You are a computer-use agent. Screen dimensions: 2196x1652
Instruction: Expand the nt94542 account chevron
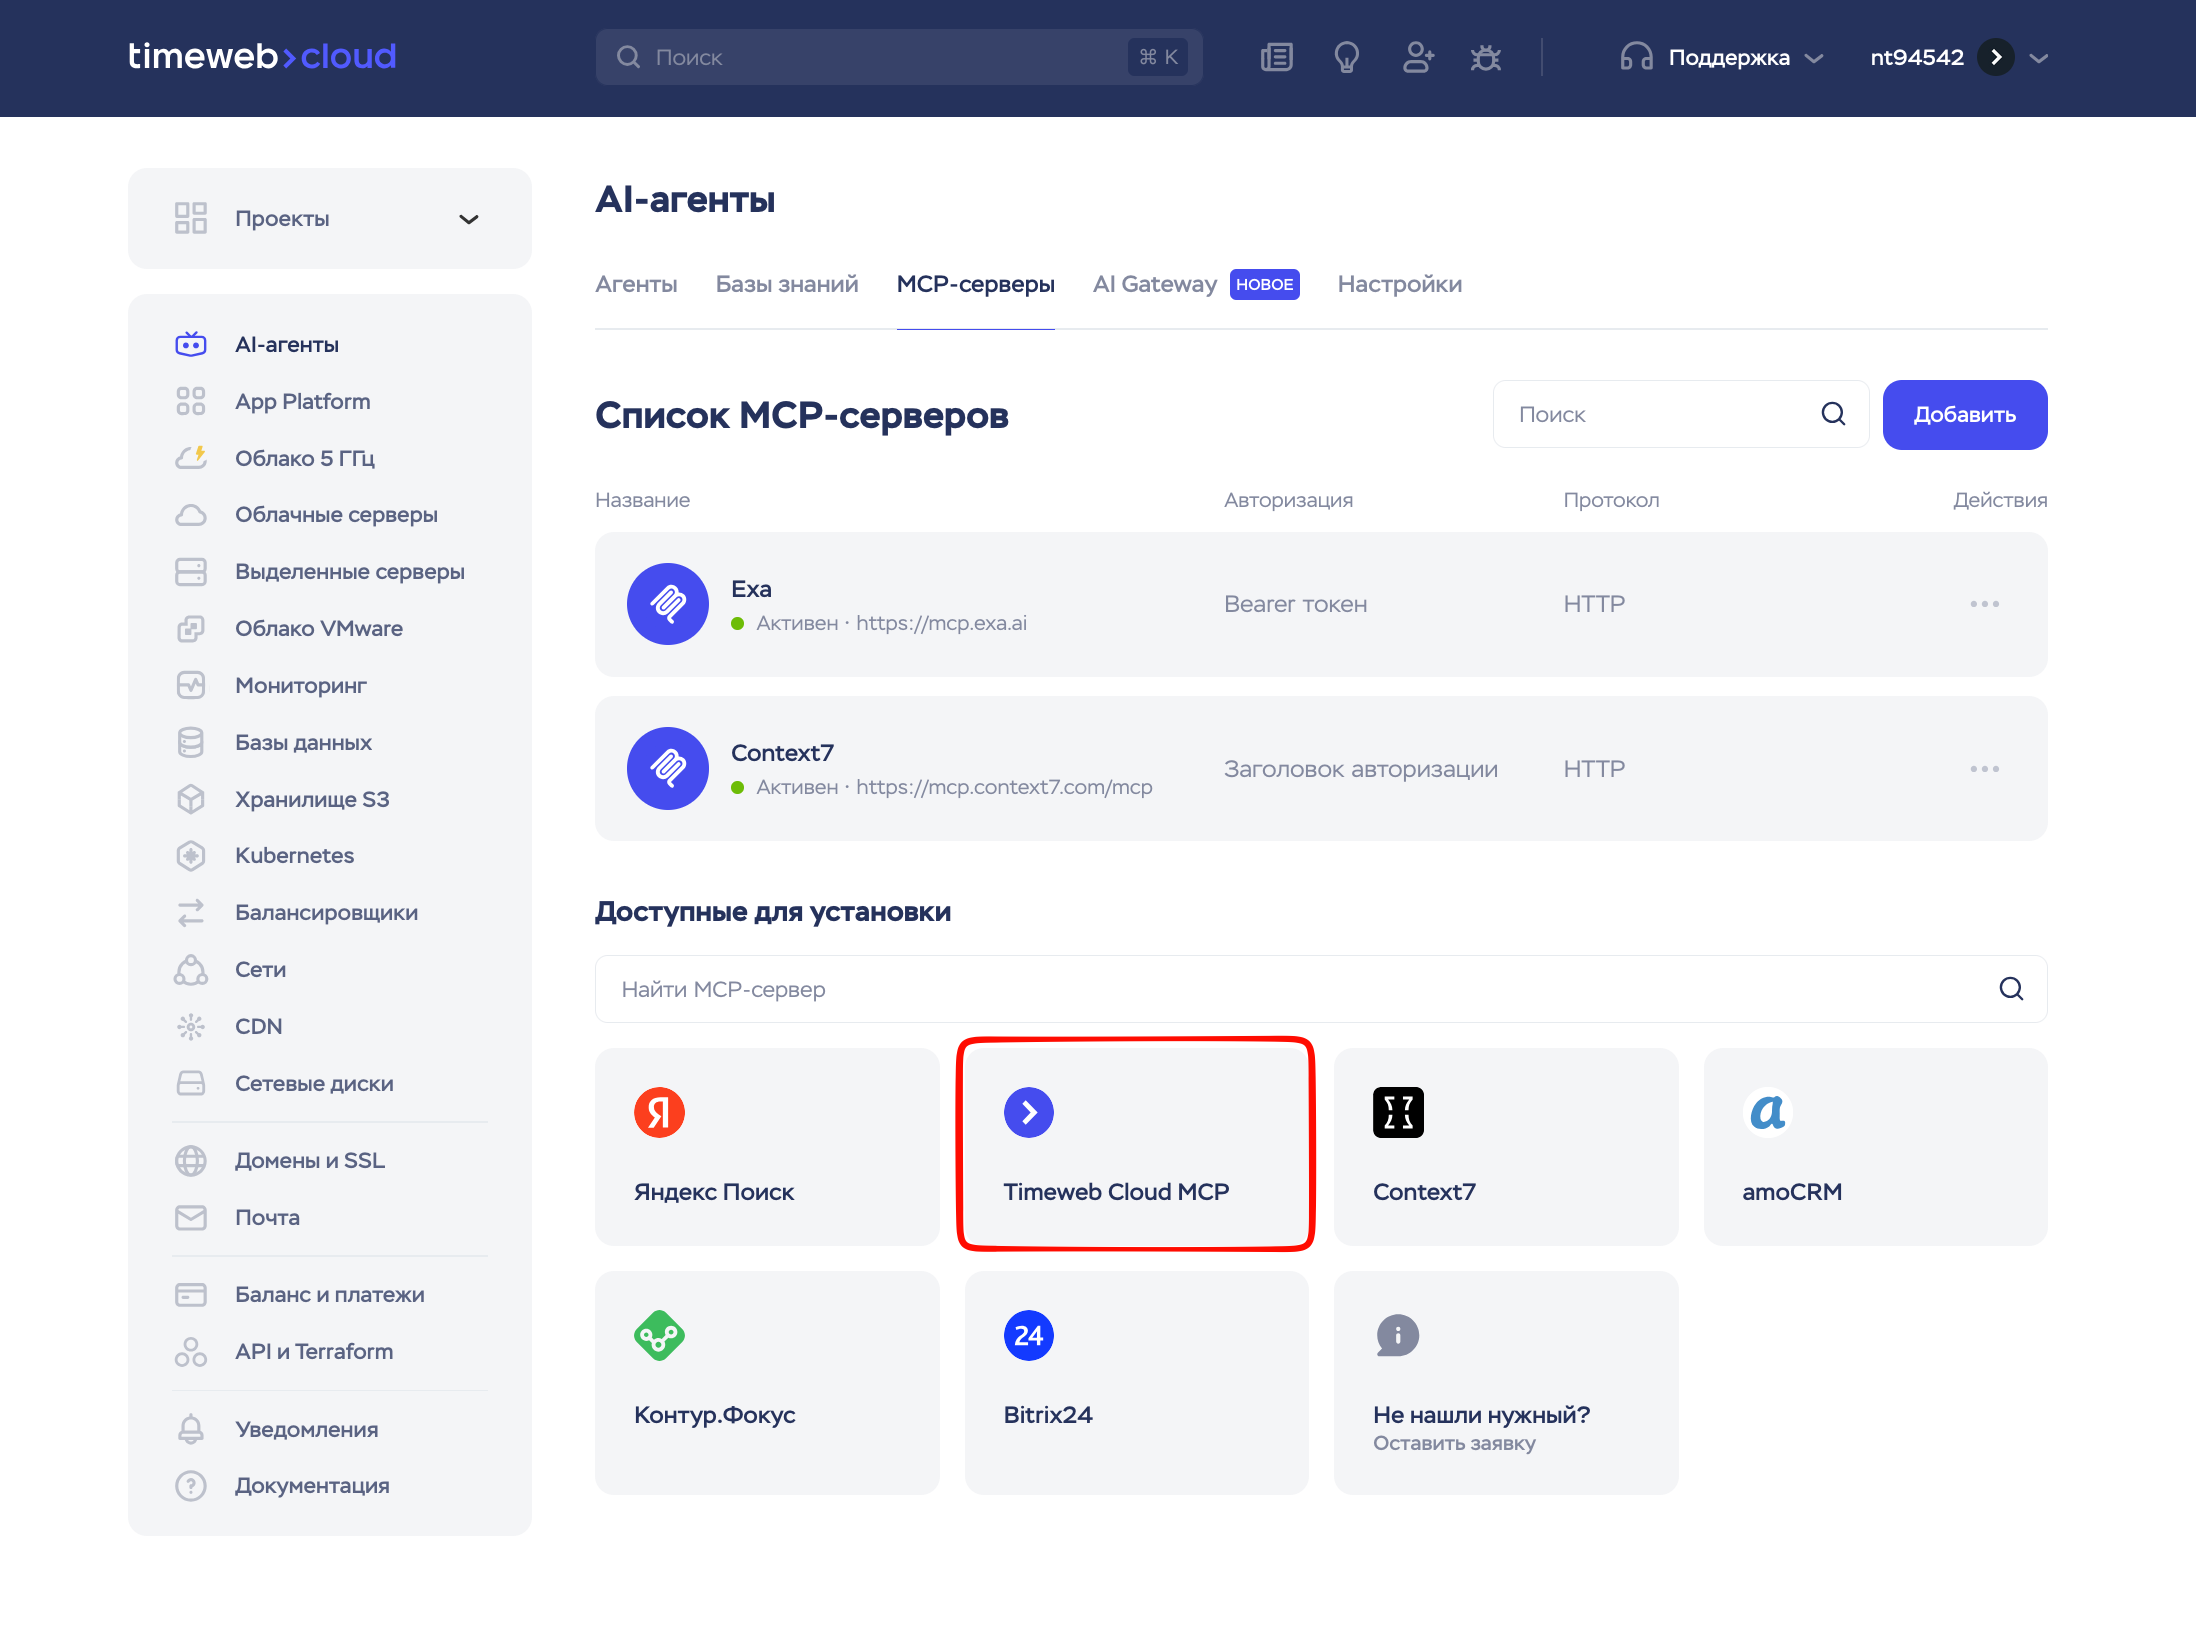[x=2039, y=58]
